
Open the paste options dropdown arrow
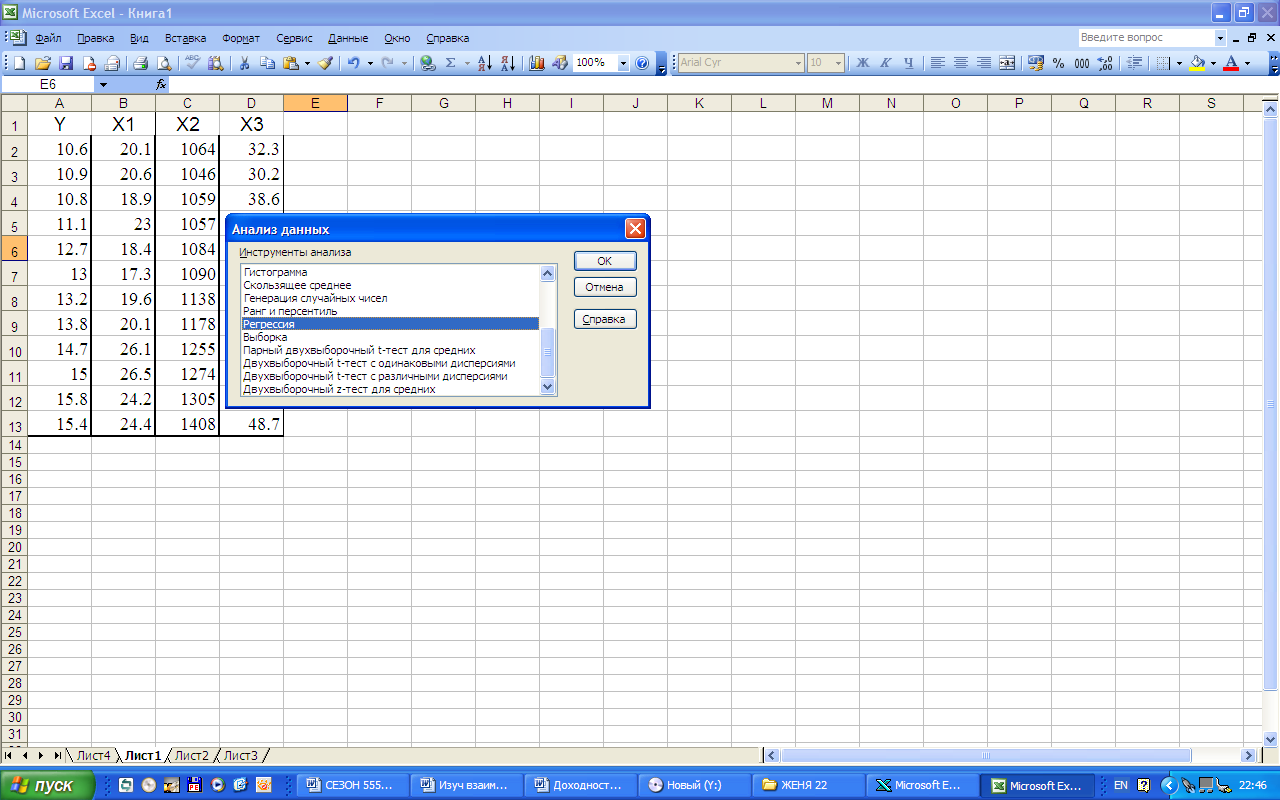tap(307, 63)
